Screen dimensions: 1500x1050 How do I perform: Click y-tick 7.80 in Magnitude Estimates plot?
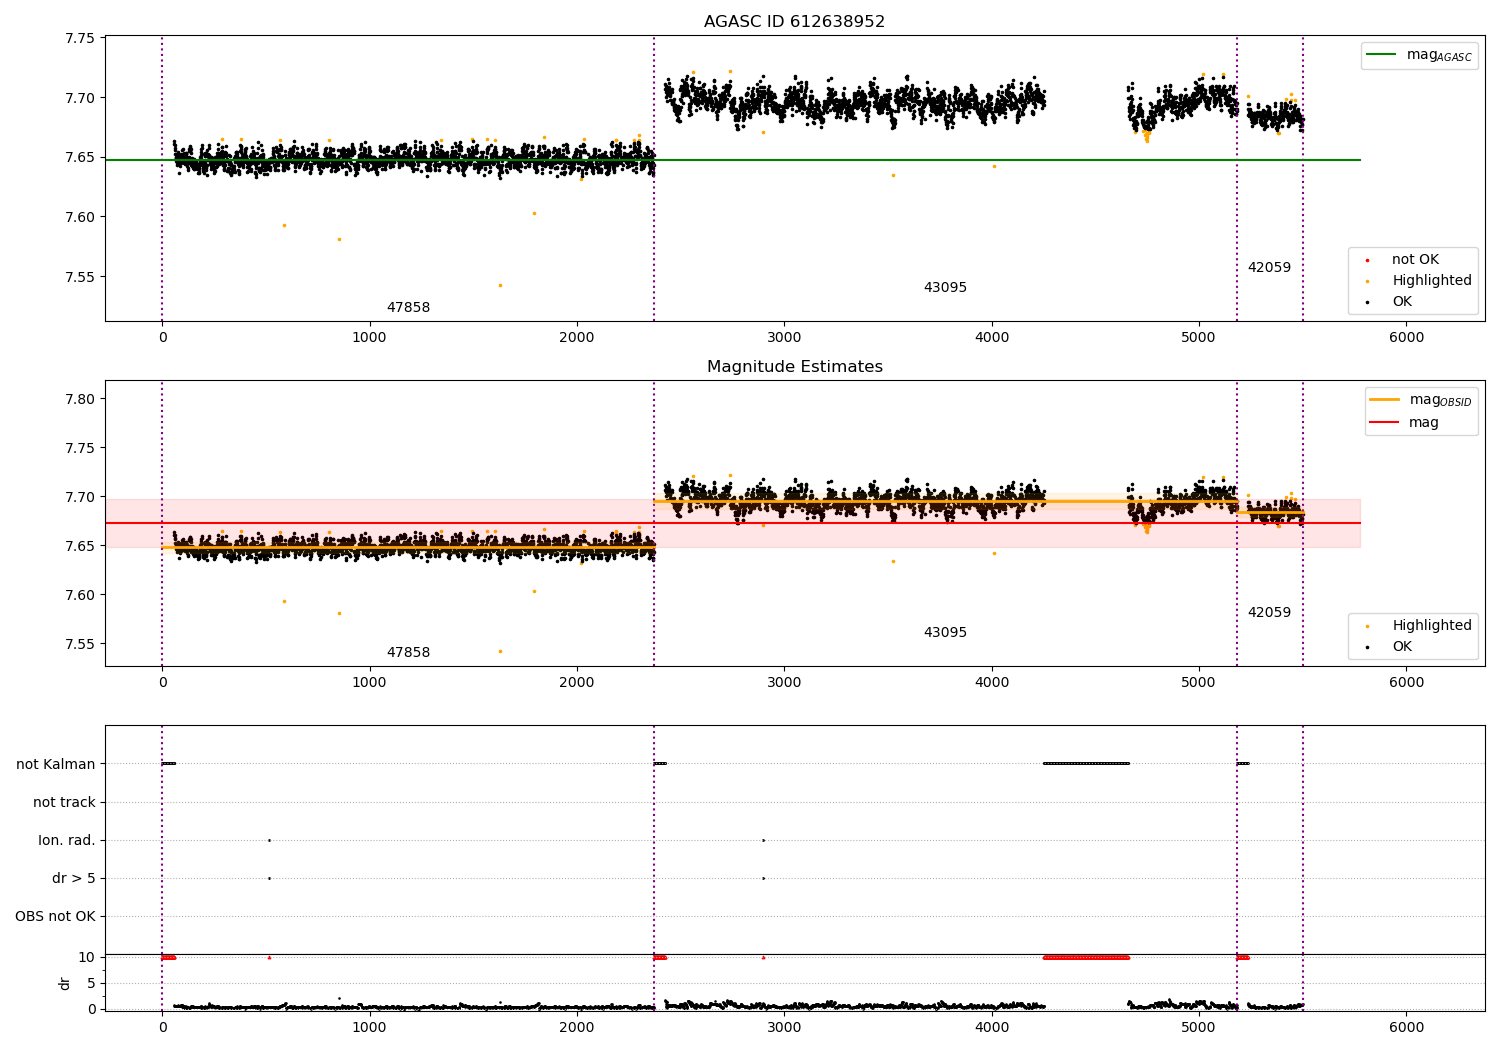[x=80, y=399]
